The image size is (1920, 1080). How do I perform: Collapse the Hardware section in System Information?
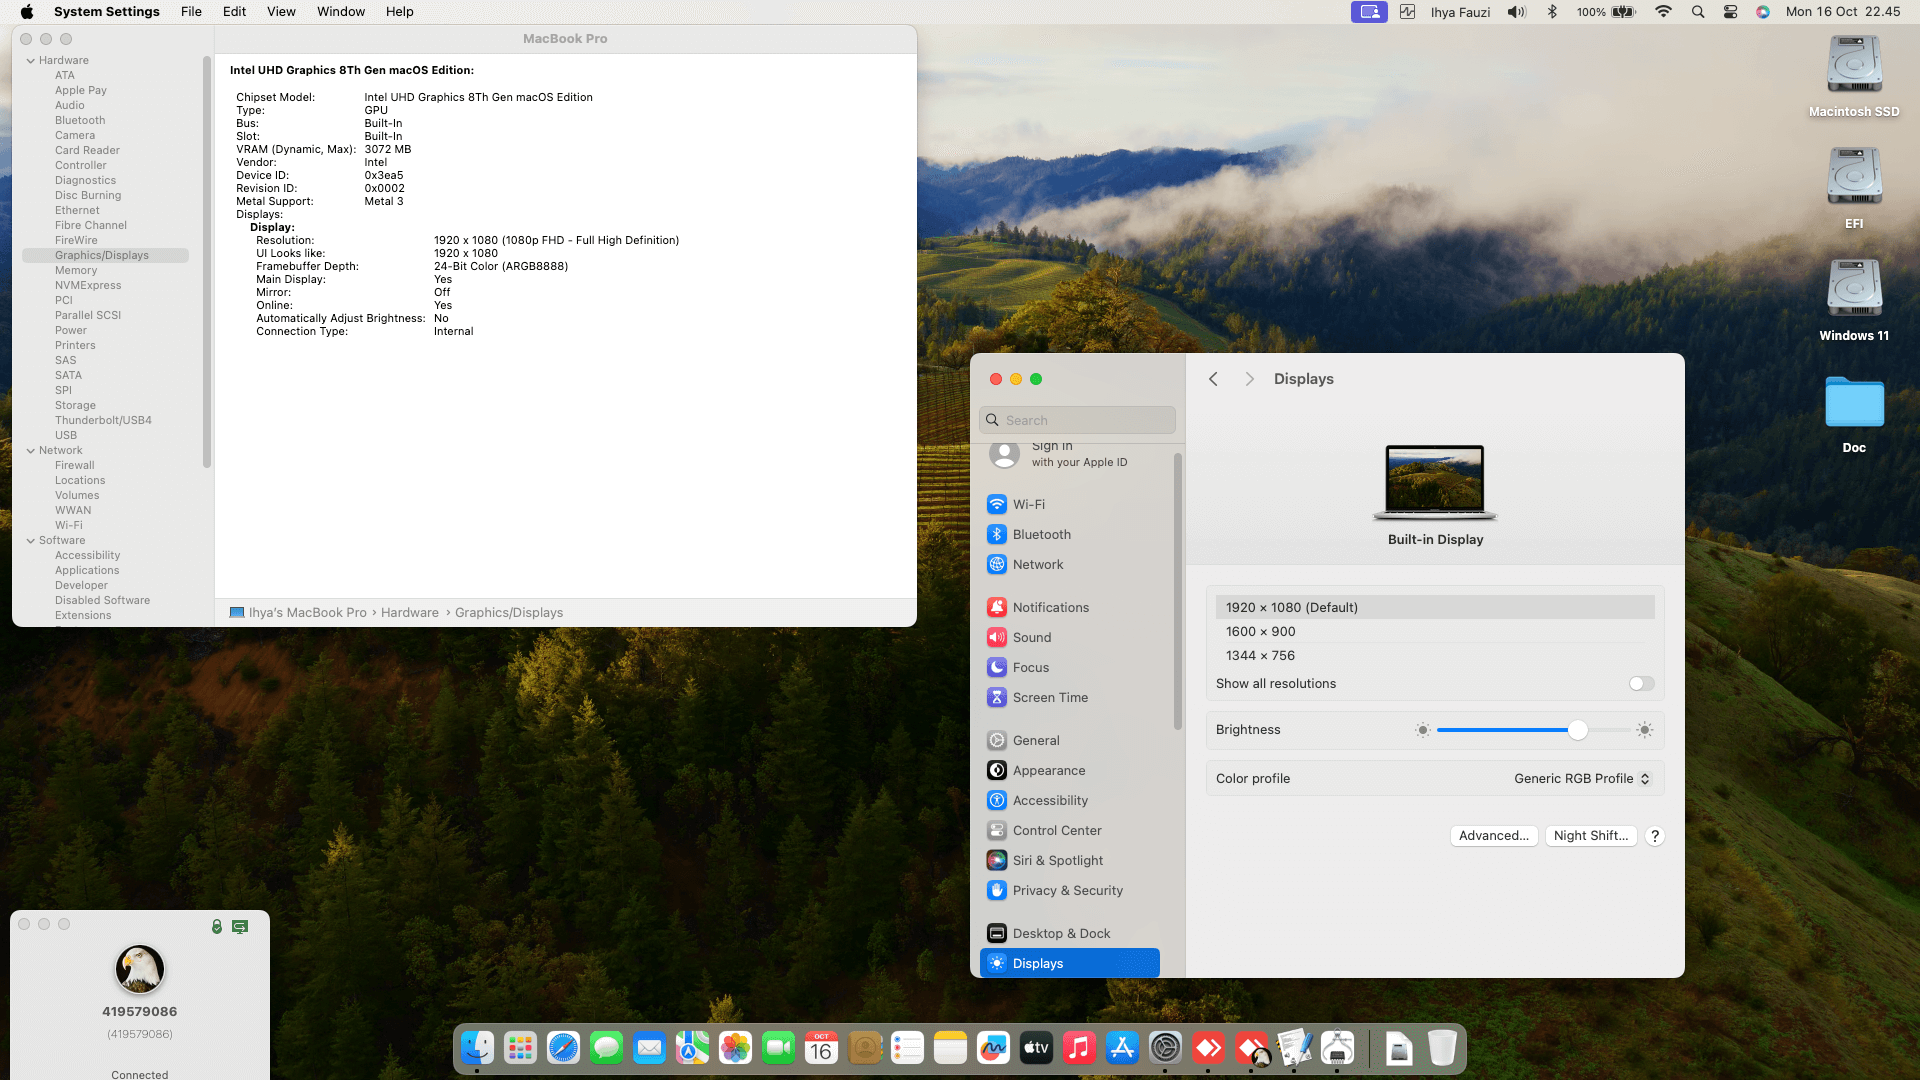click(31, 61)
